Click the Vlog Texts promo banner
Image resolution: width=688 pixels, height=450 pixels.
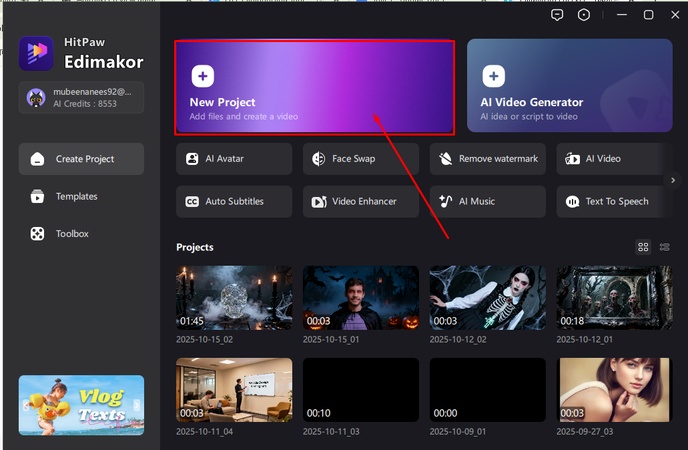coord(81,405)
